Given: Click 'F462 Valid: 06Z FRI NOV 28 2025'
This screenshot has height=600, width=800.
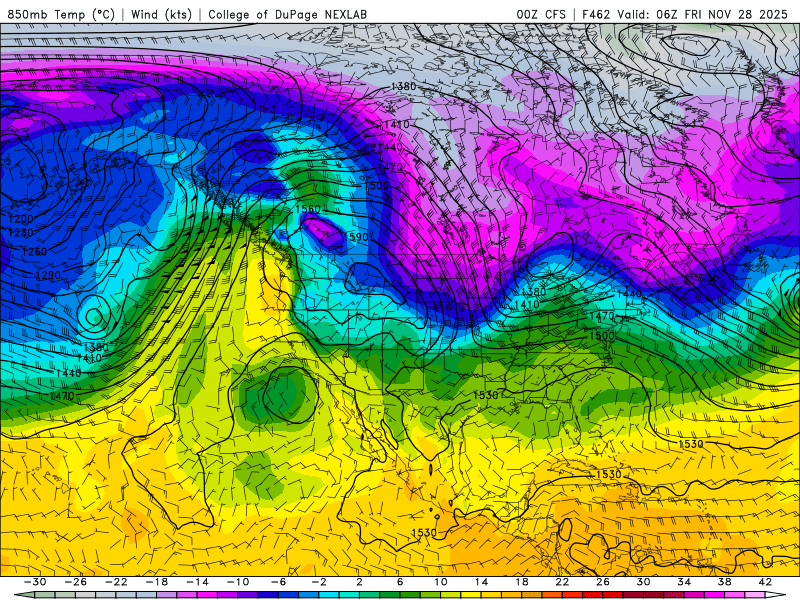Looking at the screenshot, I should point(684,14).
